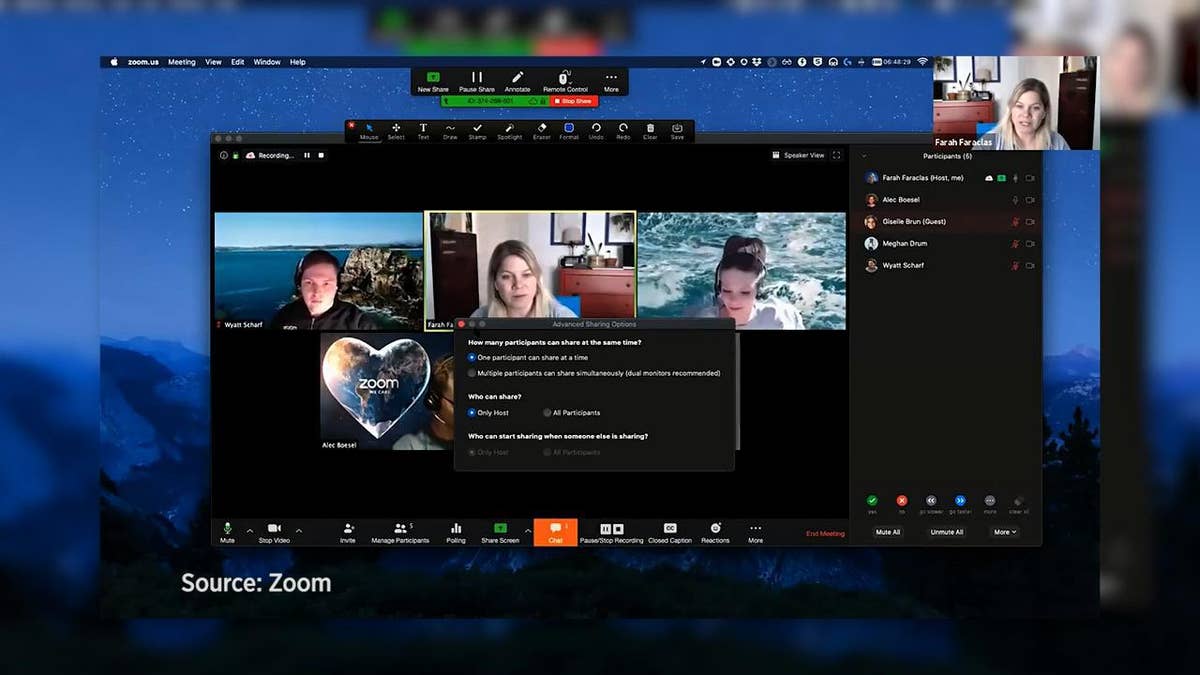Select One participant can share at a time
Image resolution: width=1200 pixels, height=675 pixels.
point(472,357)
